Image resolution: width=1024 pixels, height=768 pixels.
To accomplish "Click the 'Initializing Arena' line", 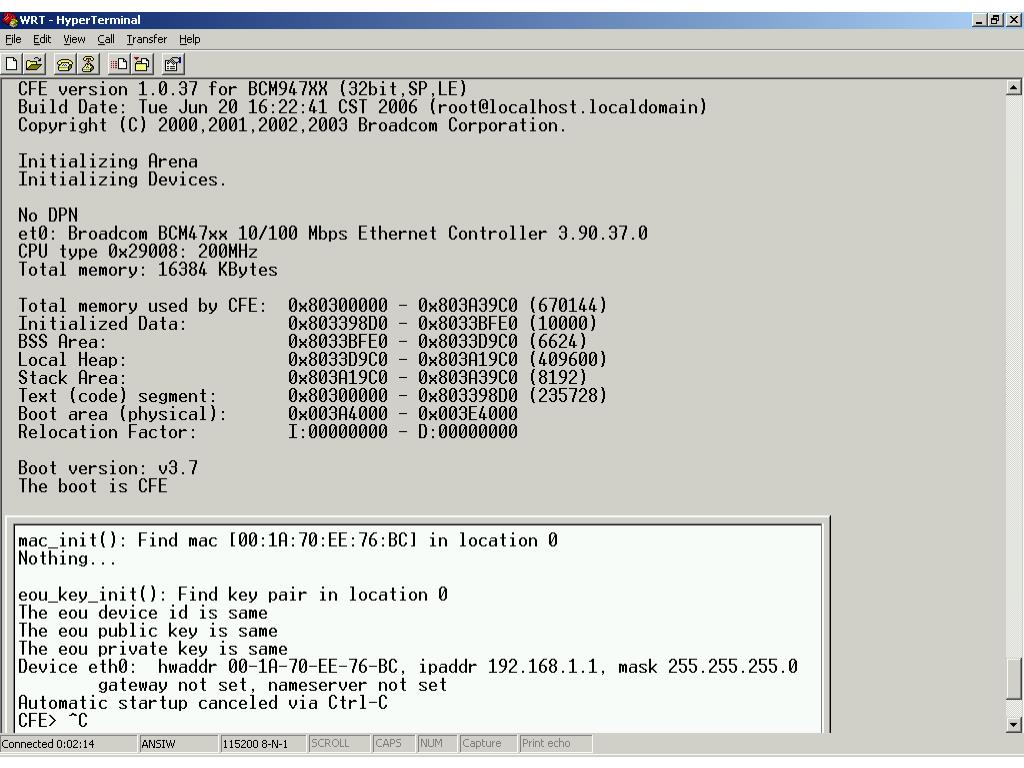I will [107, 161].
